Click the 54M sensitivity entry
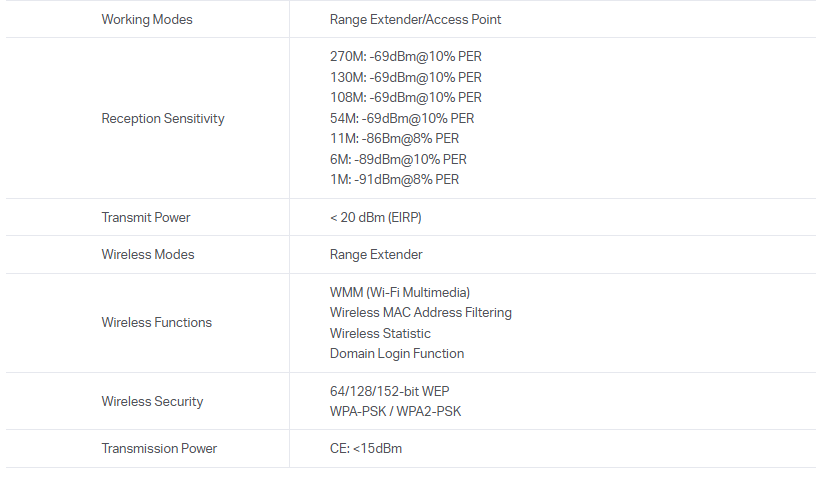The height and width of the screenshot is (484, 833). pos(401,118)
